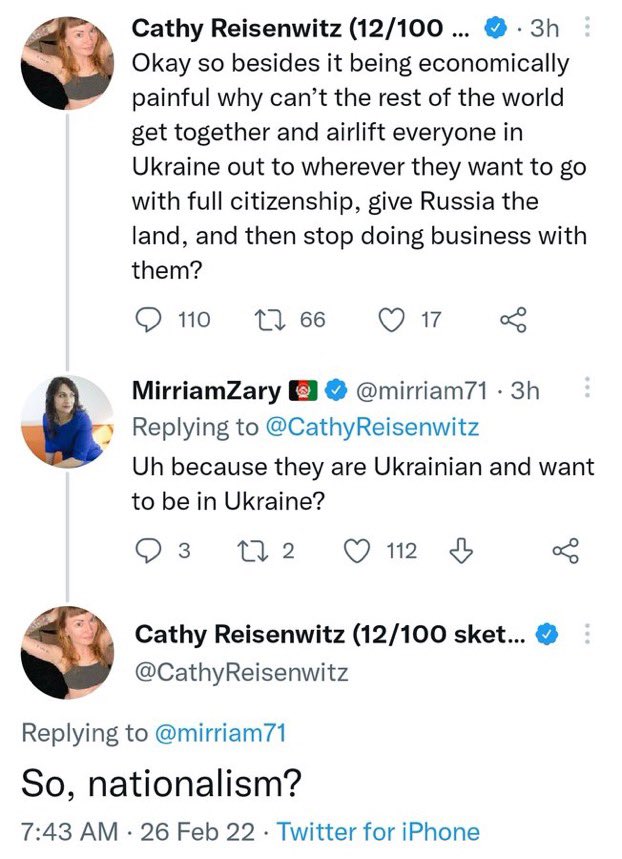Share Cathy's first tweet
Viewport: 622px width, 859px height.
tap(512, 319)
